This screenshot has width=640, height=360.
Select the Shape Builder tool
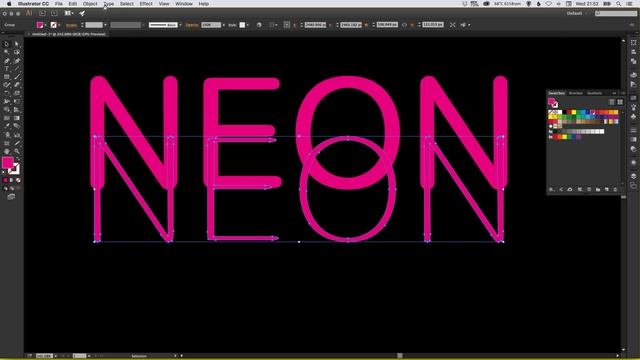(7, 109)
